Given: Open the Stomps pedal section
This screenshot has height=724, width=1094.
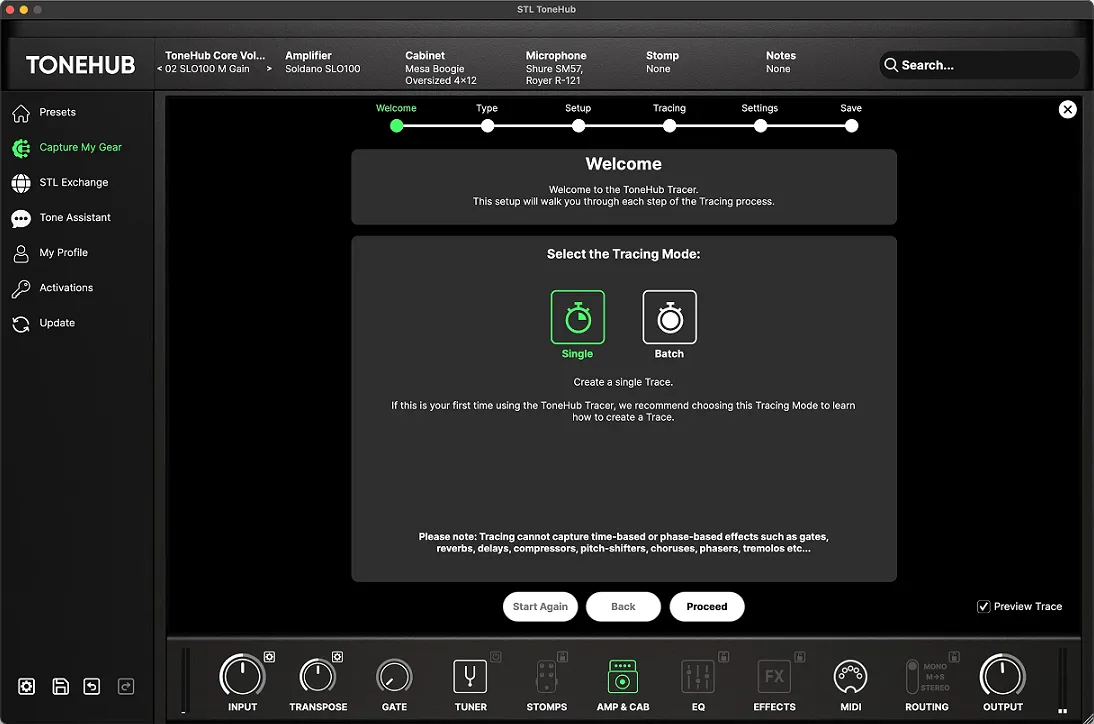Looking at the screenshot, I should 546,676.
